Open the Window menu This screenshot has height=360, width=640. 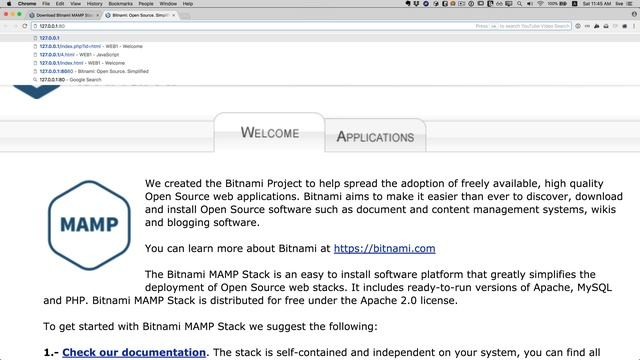(x=168, y=3)
